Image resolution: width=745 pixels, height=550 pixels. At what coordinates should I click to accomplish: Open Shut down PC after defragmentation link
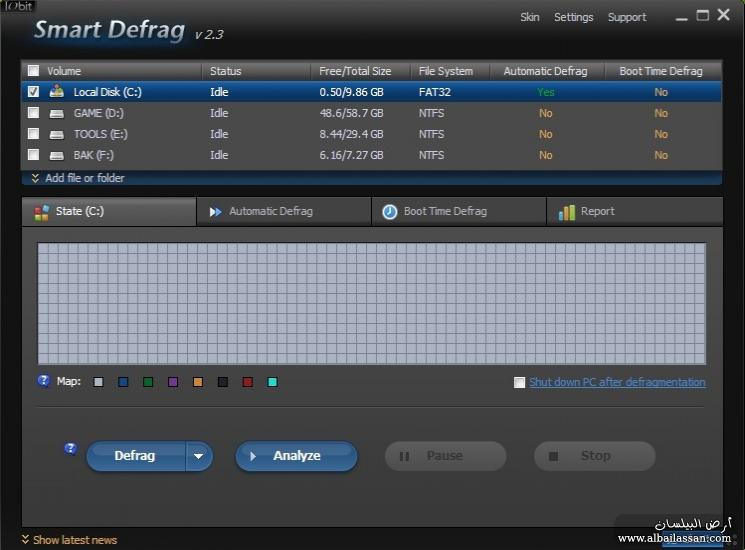click(617, 382)
